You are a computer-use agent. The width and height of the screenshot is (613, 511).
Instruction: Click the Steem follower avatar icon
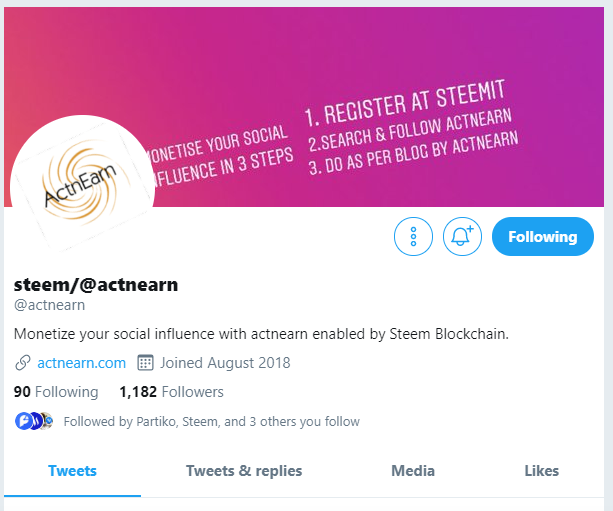[x=36, y=421]
